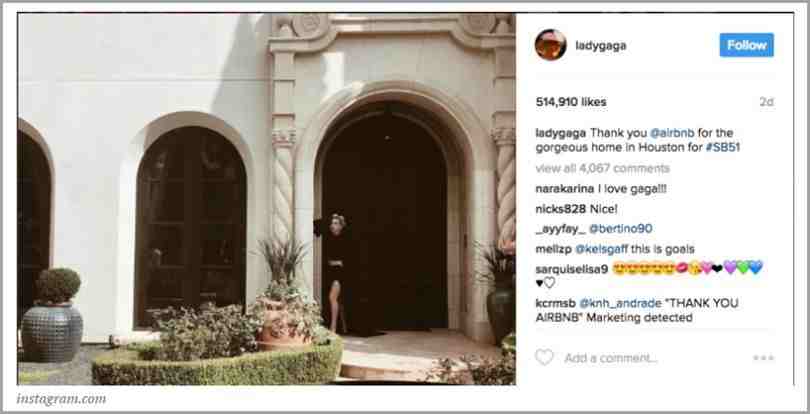Click the heart like icon
This screenshot has width=810, height=414.
pyautogui.click(x=544, y=357)
